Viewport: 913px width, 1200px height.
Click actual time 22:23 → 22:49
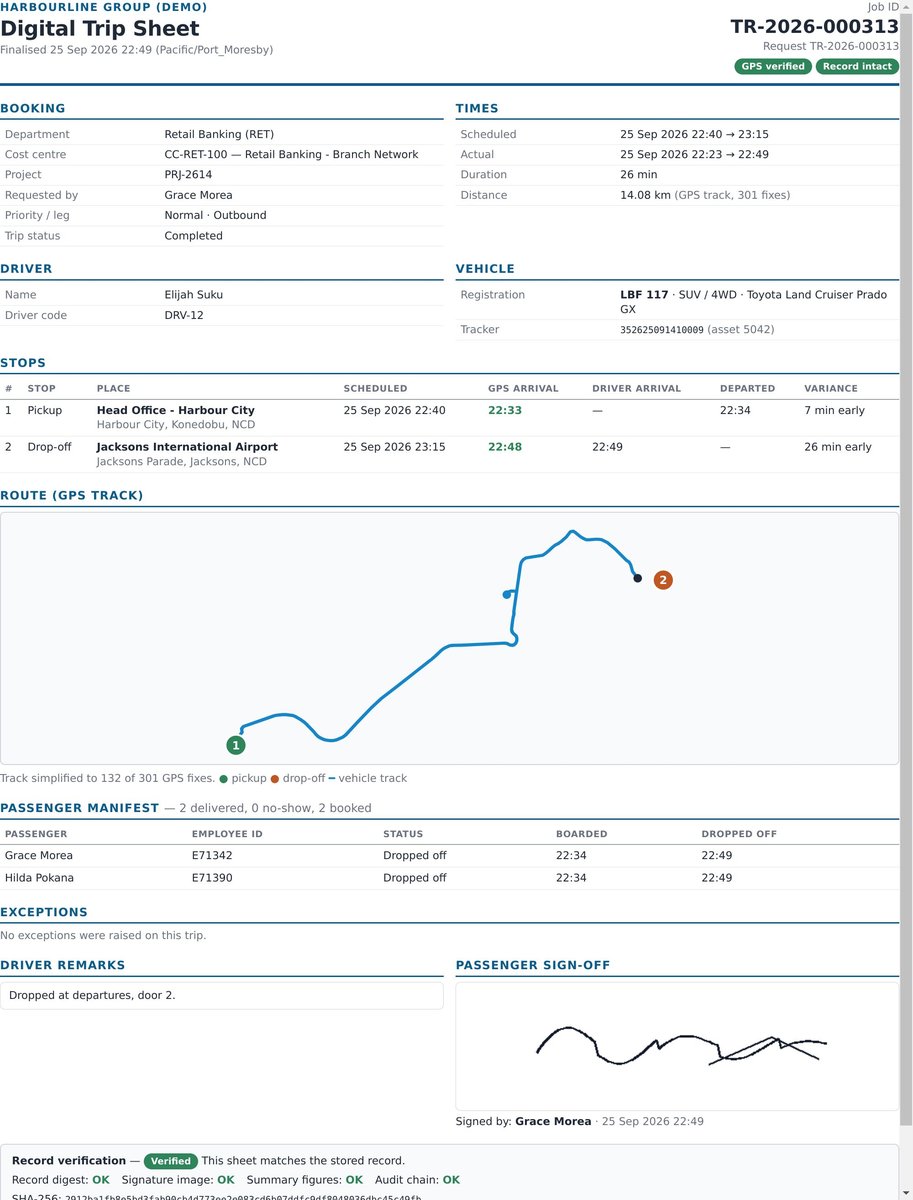(694, 154)
